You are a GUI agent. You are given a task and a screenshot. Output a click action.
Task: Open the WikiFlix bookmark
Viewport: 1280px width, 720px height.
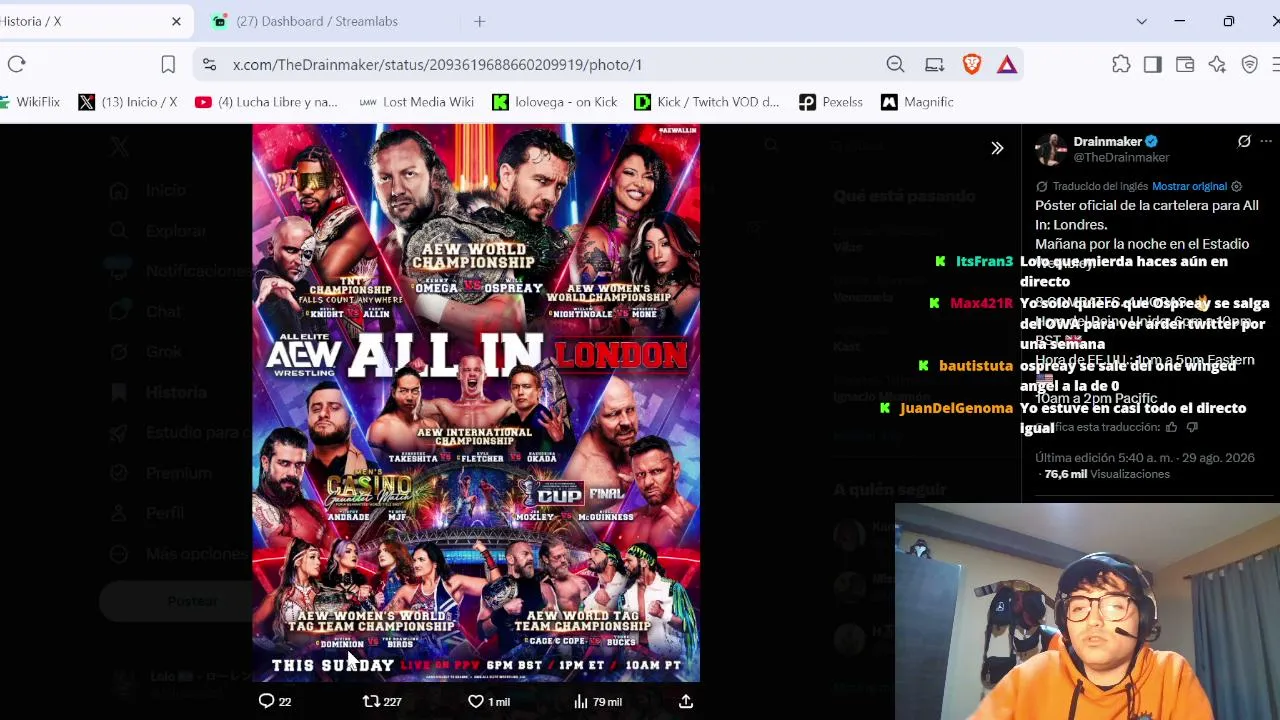click(30, 102)
